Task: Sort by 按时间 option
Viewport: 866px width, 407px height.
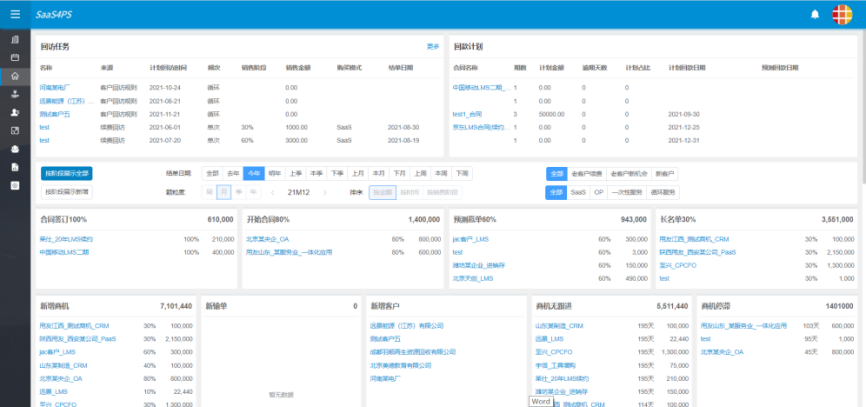Action: pyautogui.click(x=409, y=192)
